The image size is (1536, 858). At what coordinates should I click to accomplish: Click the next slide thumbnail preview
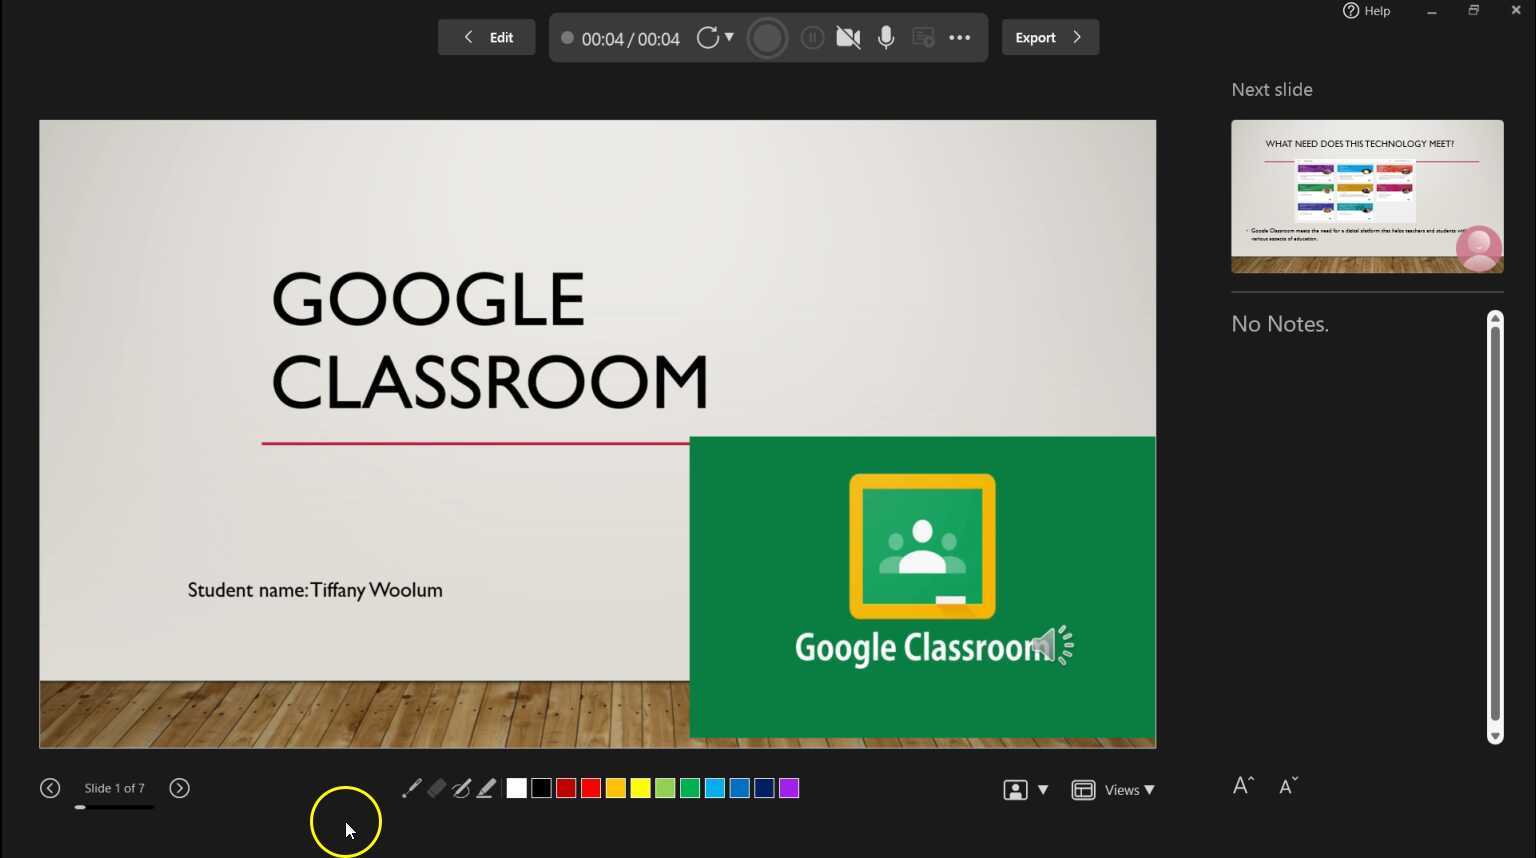pos(1366,196)
